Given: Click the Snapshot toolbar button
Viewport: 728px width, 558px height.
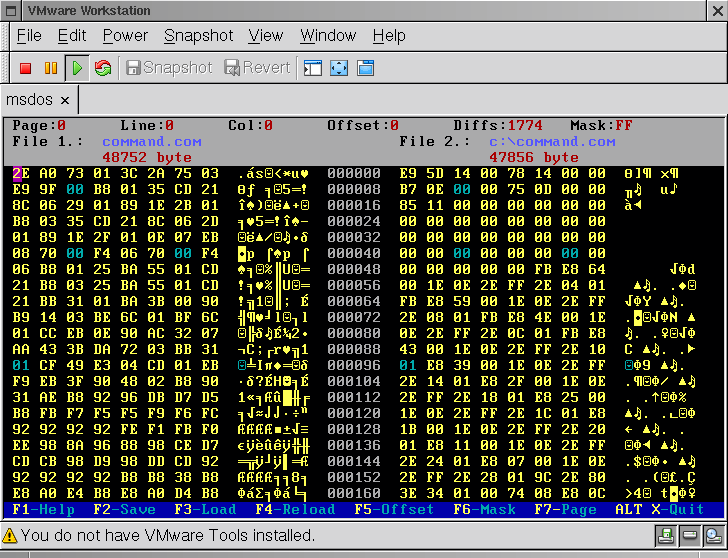Looking at the screenshot, I should pos(168,68).
